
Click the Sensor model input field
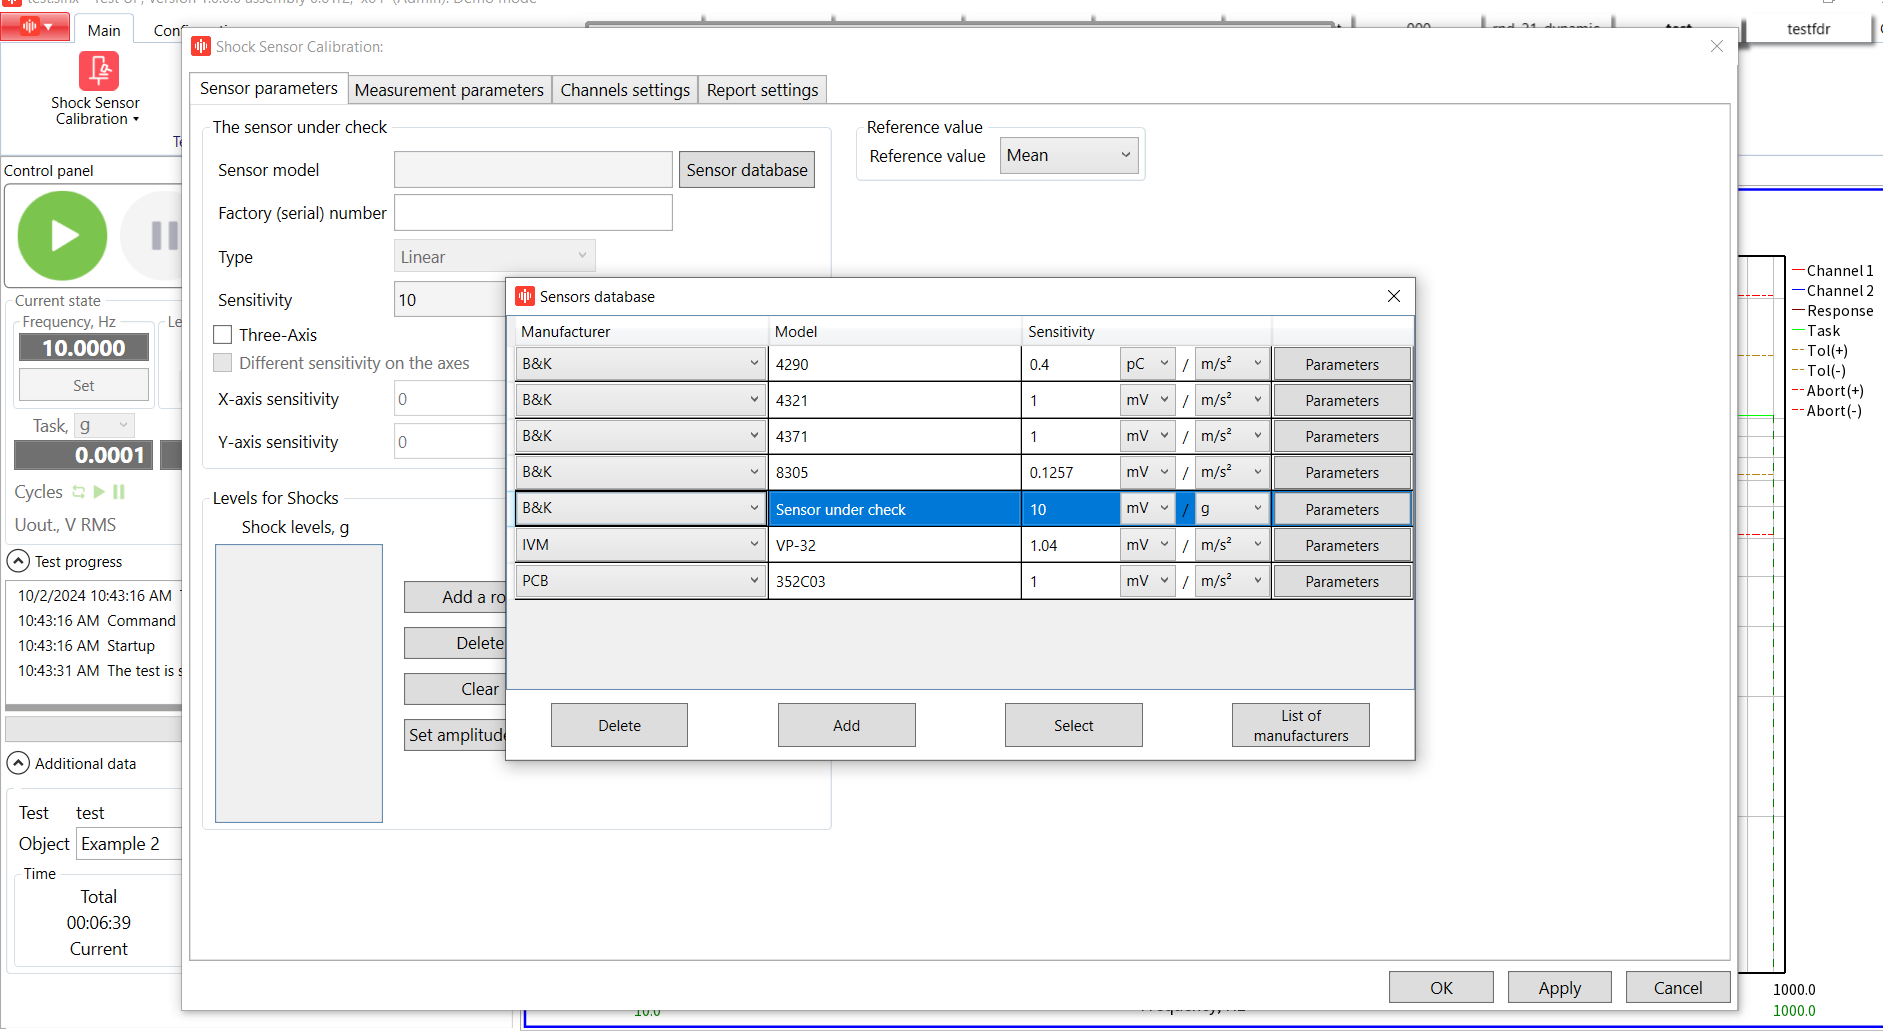[533, 170]
